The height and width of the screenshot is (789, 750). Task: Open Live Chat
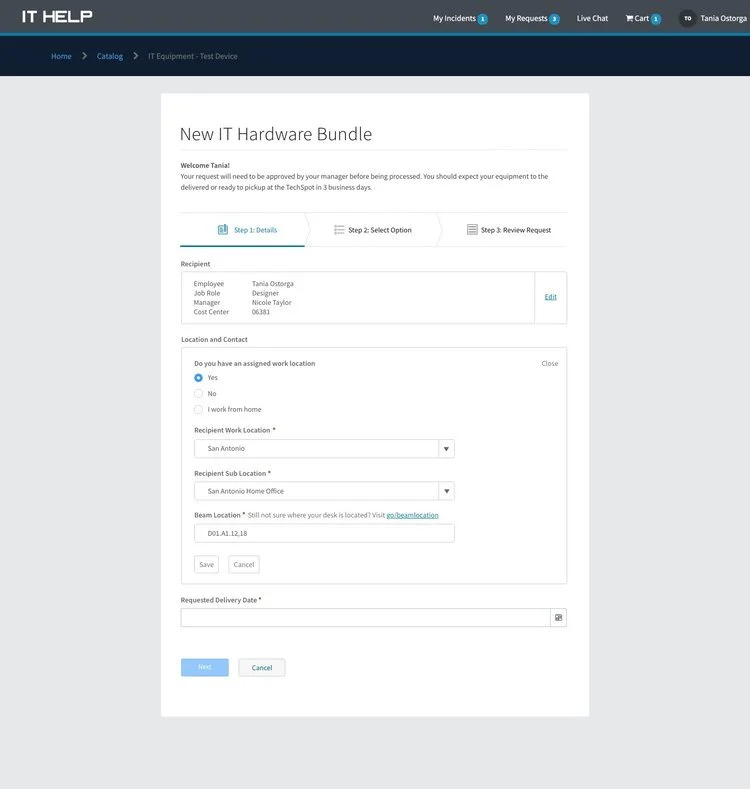592,18
